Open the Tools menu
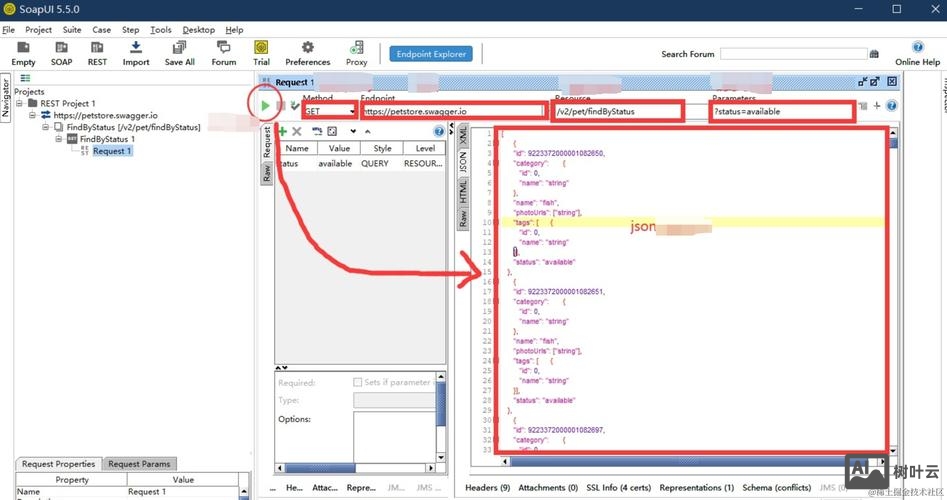 point(160,30)
